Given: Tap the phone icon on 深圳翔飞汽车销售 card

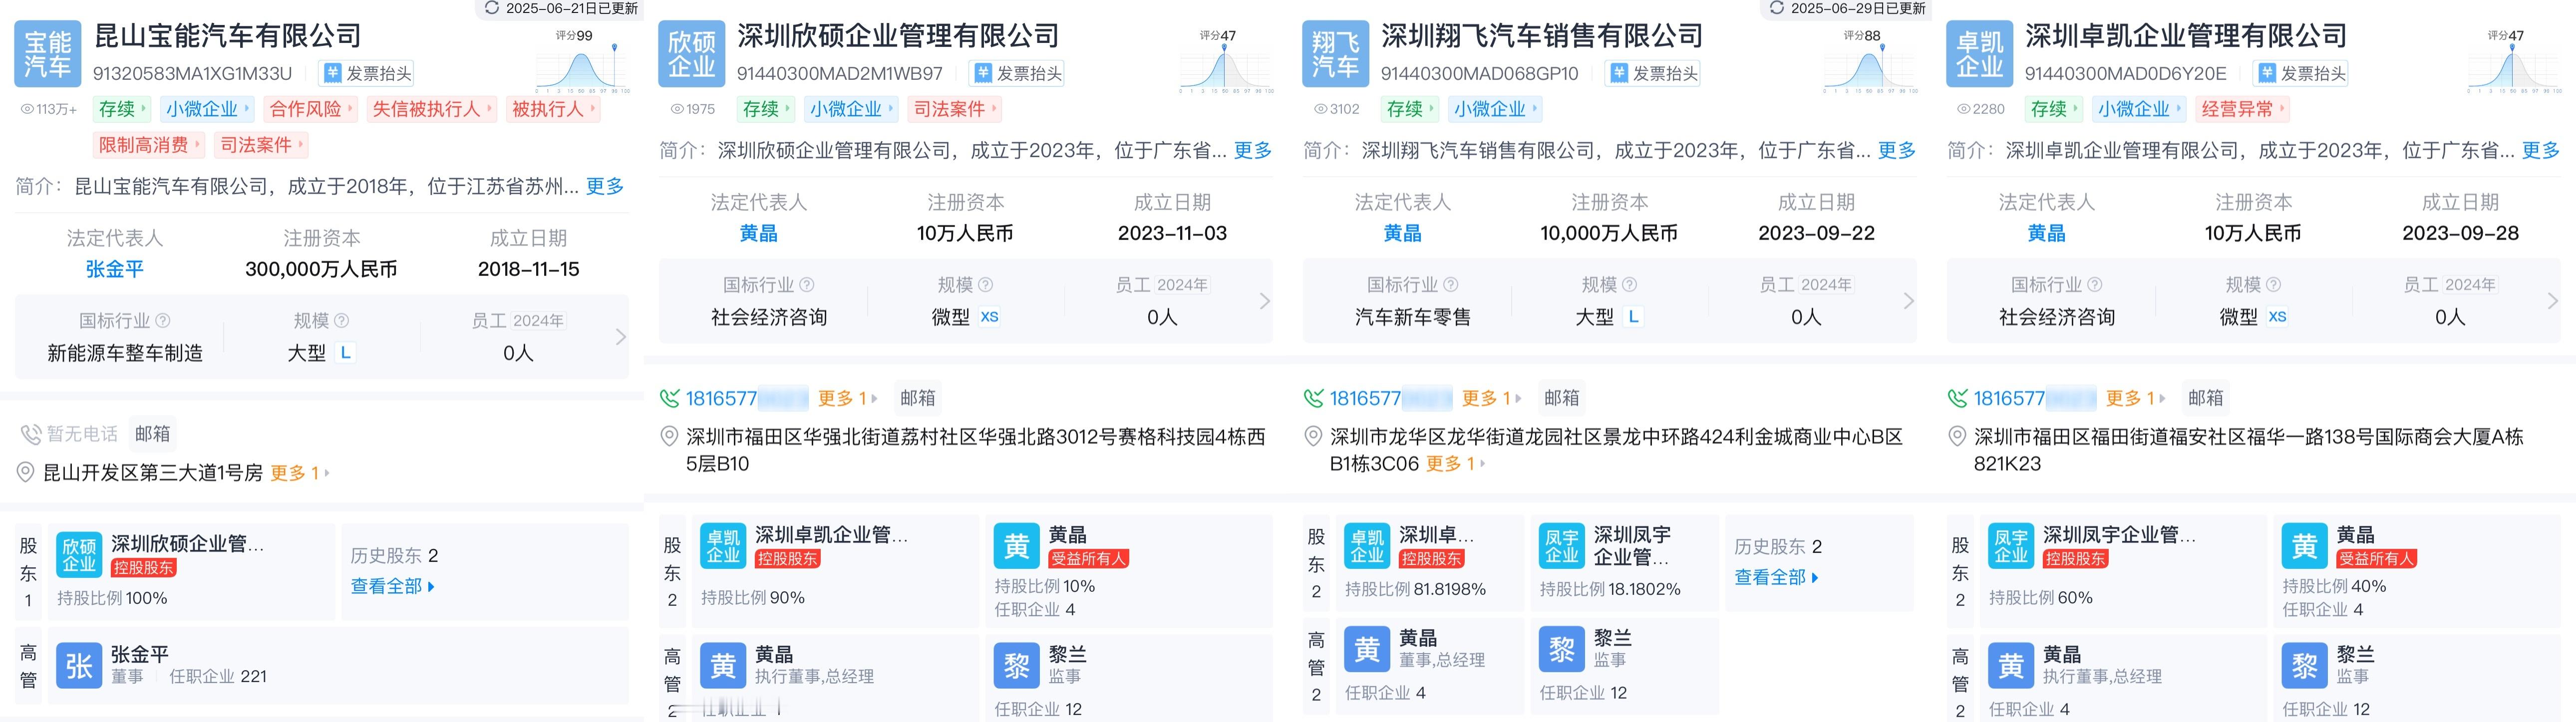Looking at the screenshot, I should (1313, 398).
